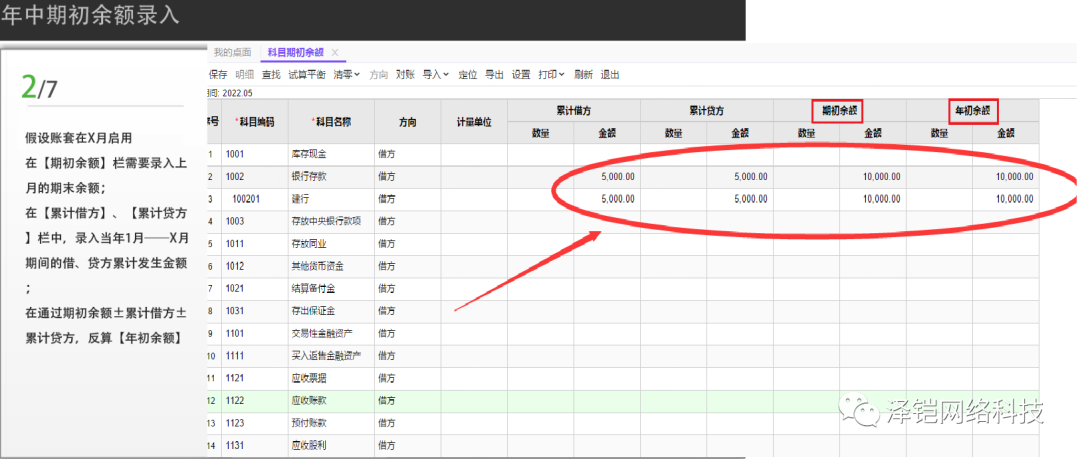Open 设置 from the toolbar
This screenshot has width=1080, height=459.
pos(521,74)
